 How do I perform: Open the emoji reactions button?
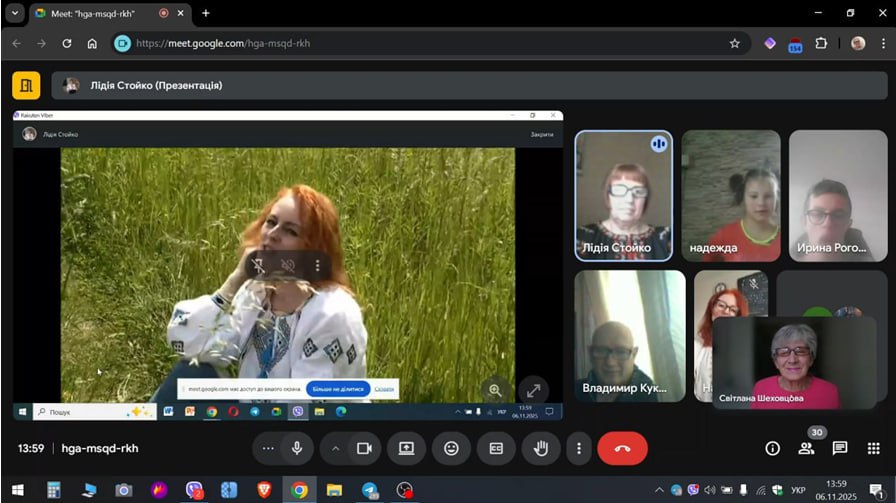click(452, 449)
